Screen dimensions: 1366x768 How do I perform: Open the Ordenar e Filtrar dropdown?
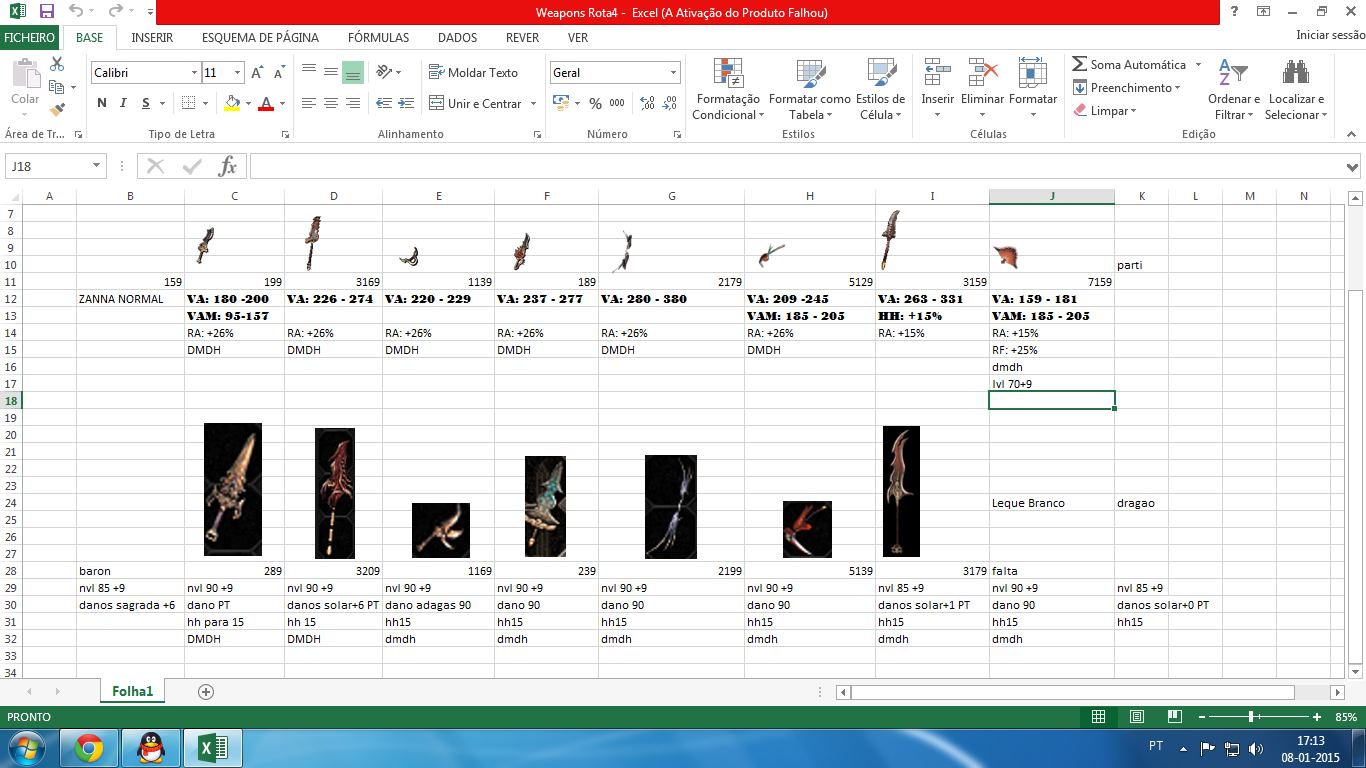click(x=1234, y=88)
